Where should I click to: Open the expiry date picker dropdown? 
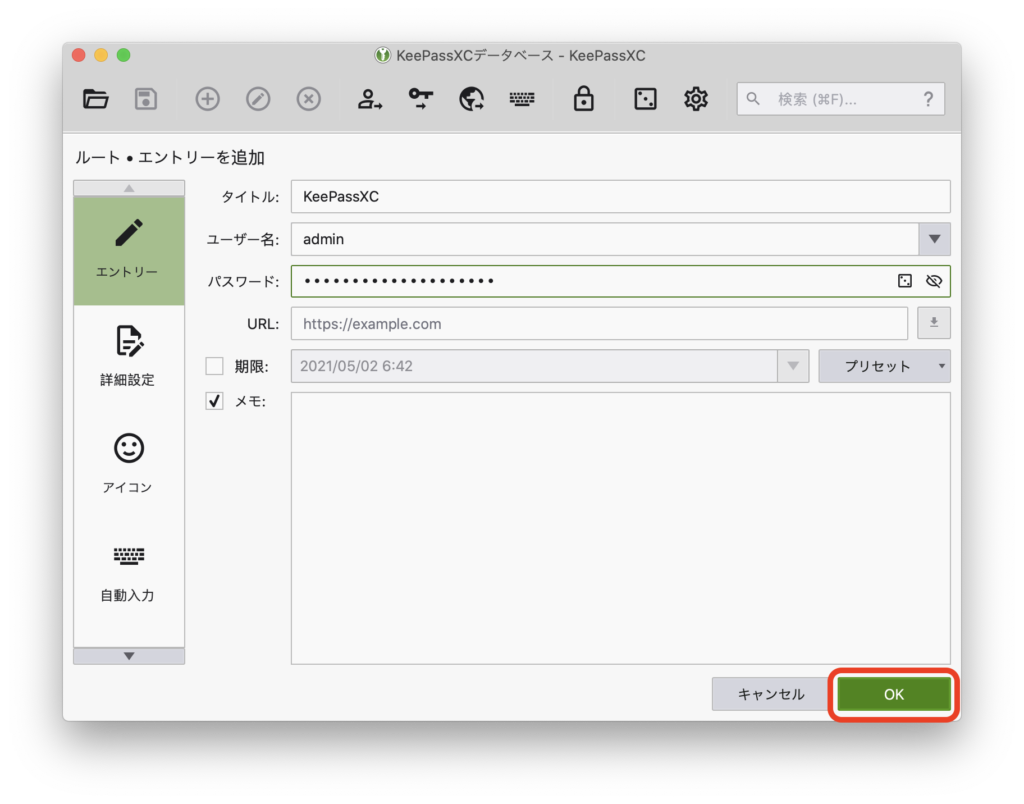(793, 366)
